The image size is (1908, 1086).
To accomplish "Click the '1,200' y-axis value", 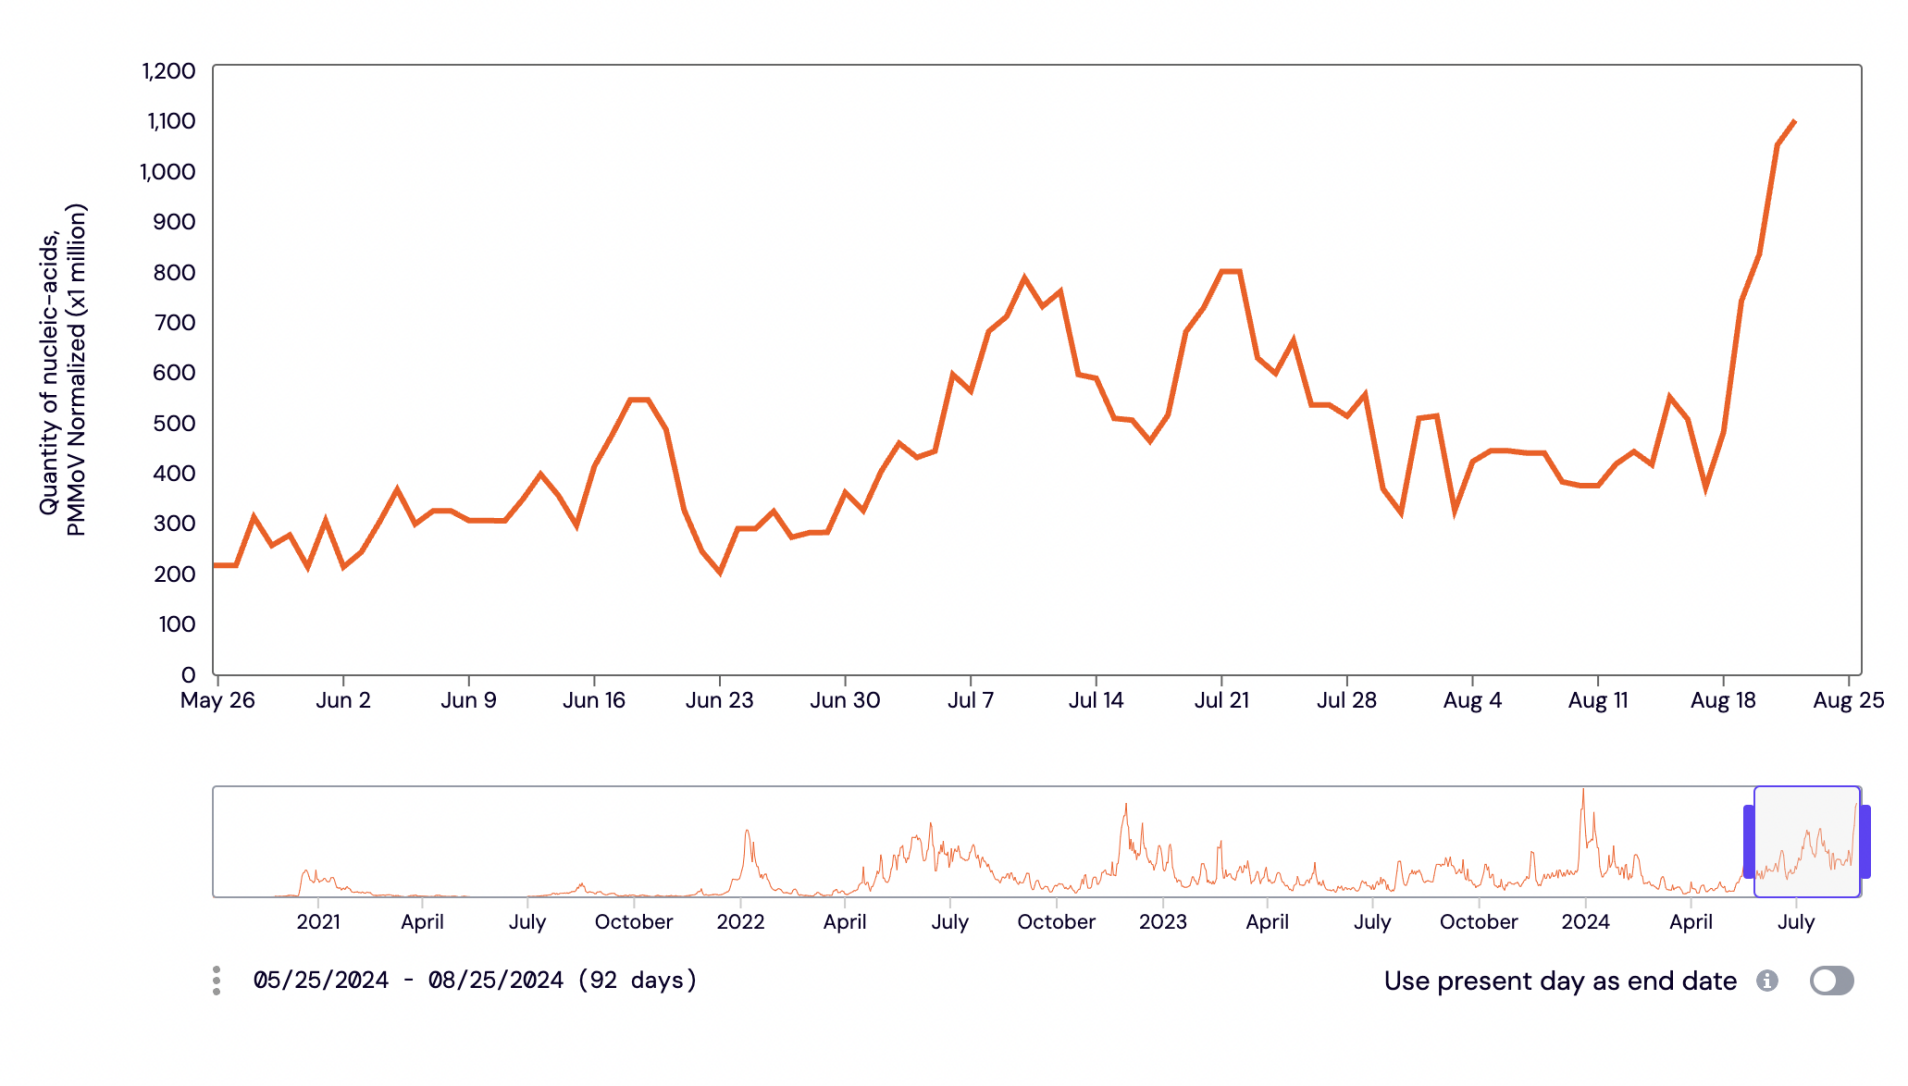I will point(168,71).
